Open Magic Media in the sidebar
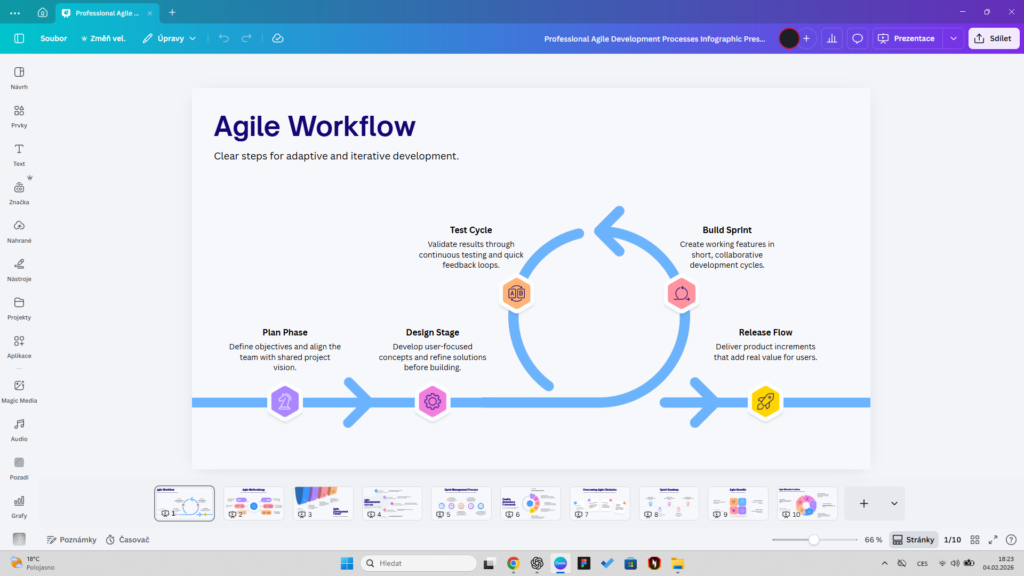 19,390
